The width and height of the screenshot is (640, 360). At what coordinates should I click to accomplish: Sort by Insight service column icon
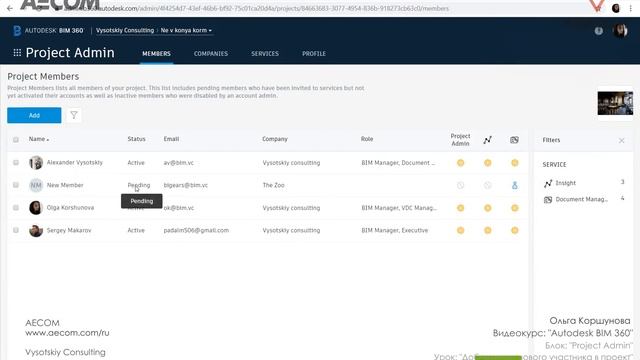pos(487,140)
